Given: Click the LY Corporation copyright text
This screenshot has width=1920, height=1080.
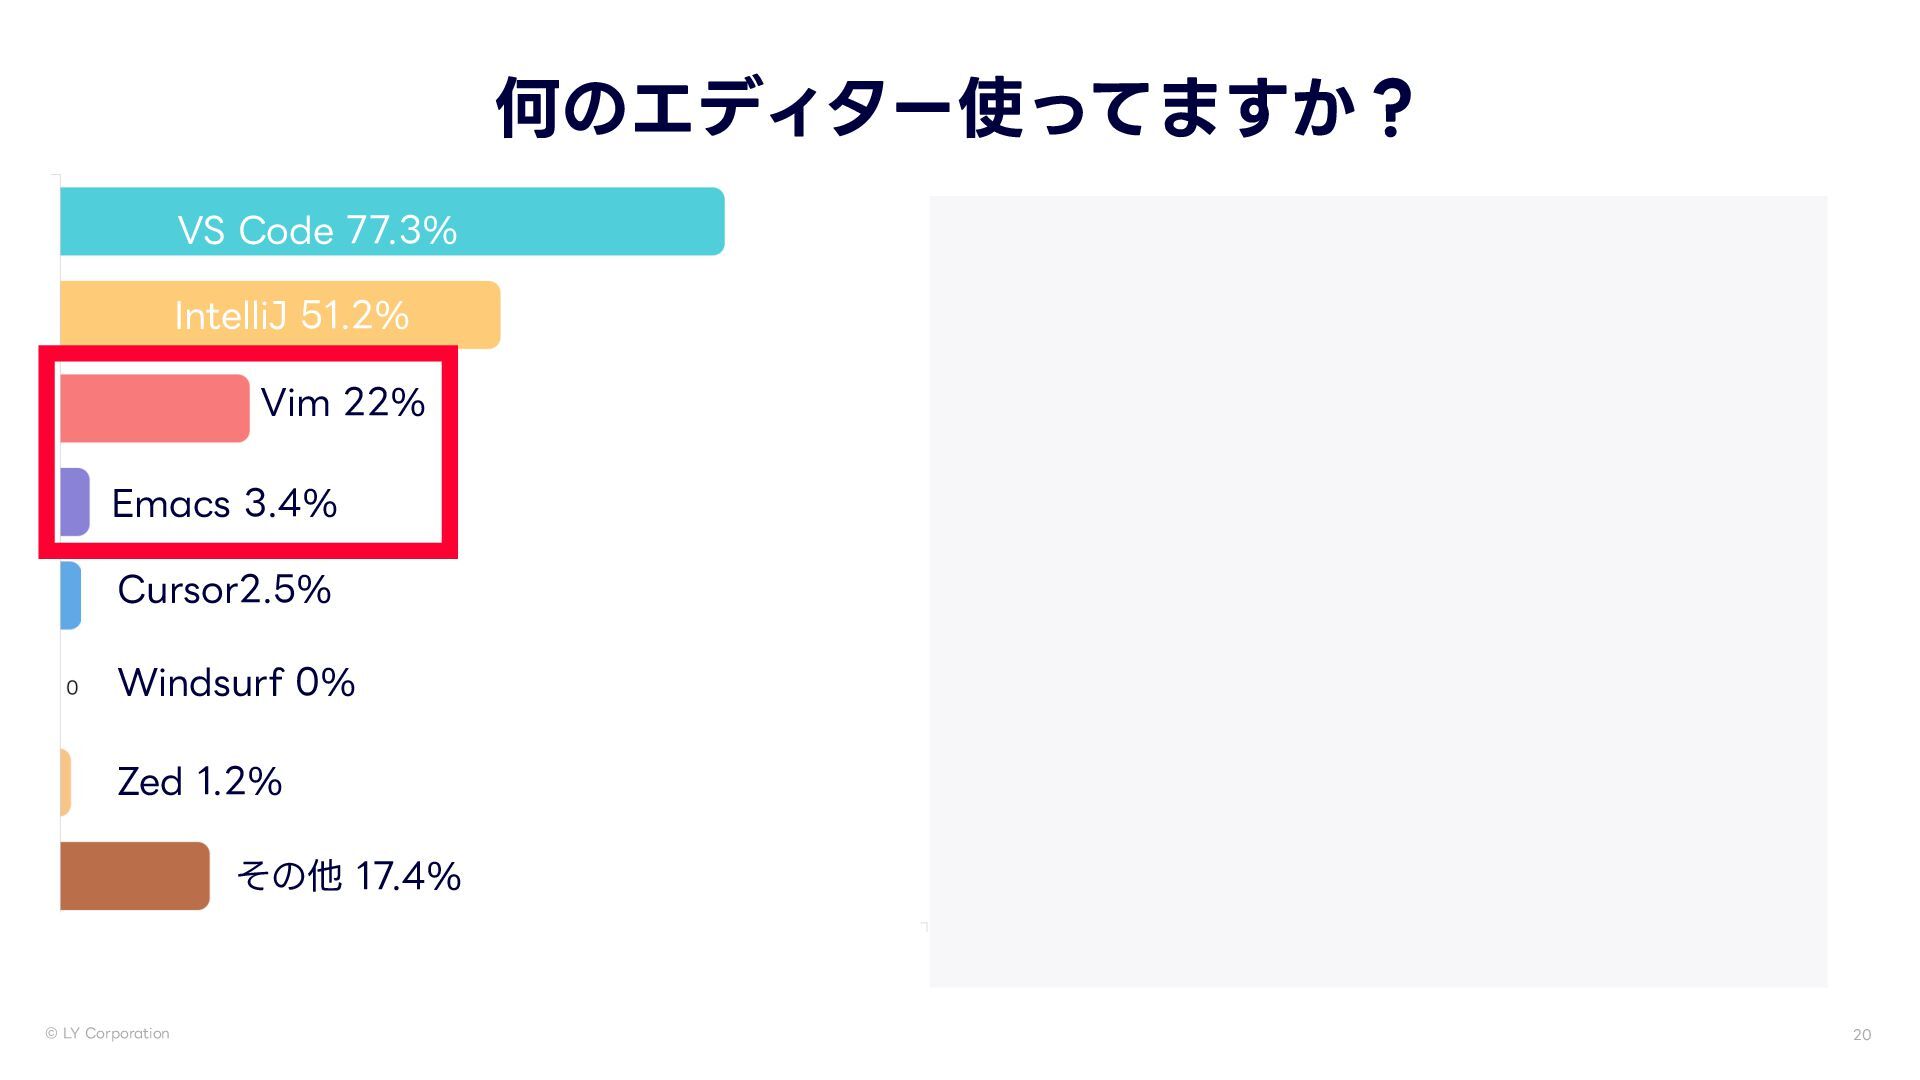Looking at the screenshot, I should pyautogui.click(x=107, y=1033).
